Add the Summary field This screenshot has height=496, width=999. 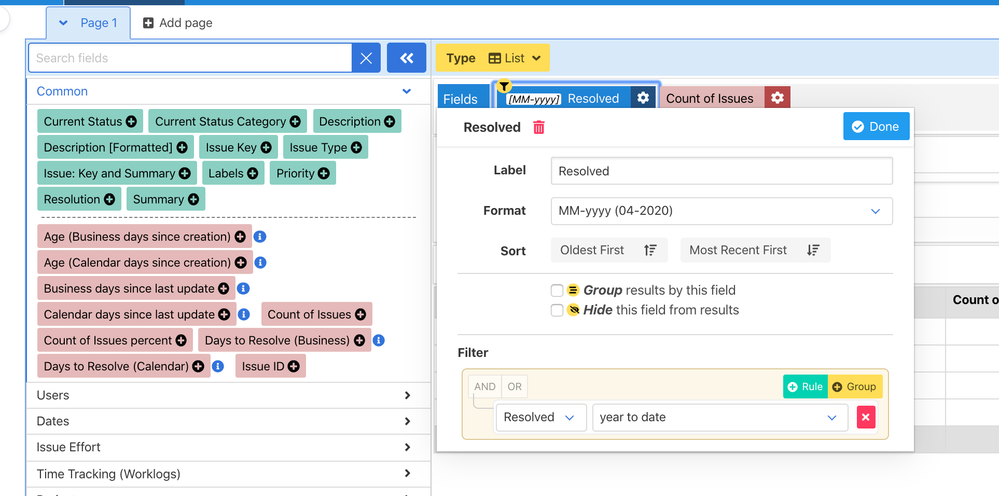pyautogui.click(x=194, y=199)
